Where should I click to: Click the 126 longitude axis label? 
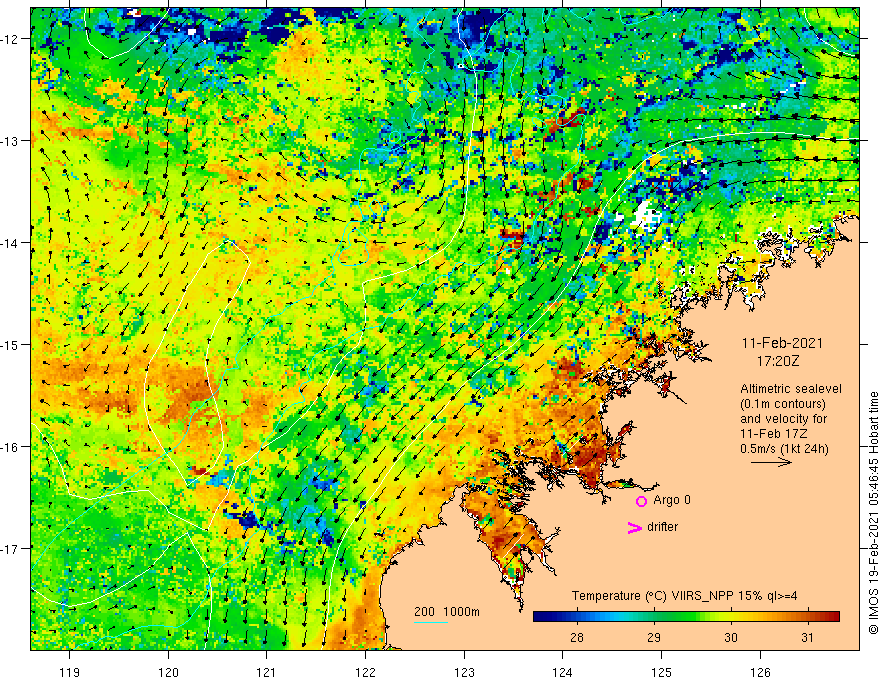pyautogui.click(x=760, y=672)
